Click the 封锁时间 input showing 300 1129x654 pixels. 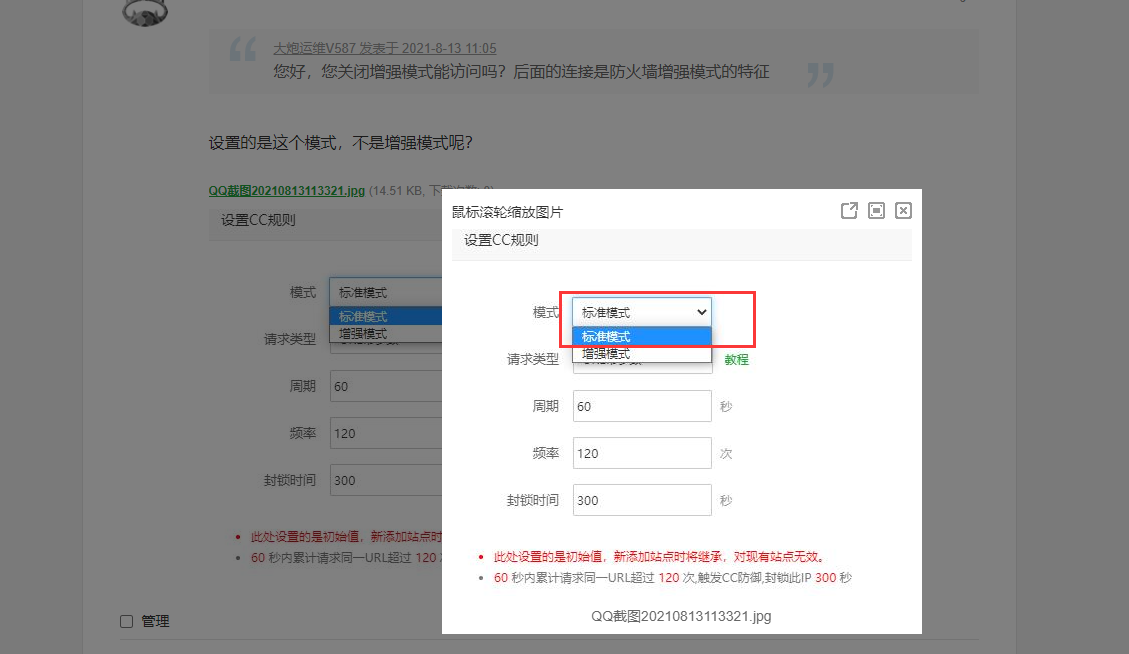(641, 499)
